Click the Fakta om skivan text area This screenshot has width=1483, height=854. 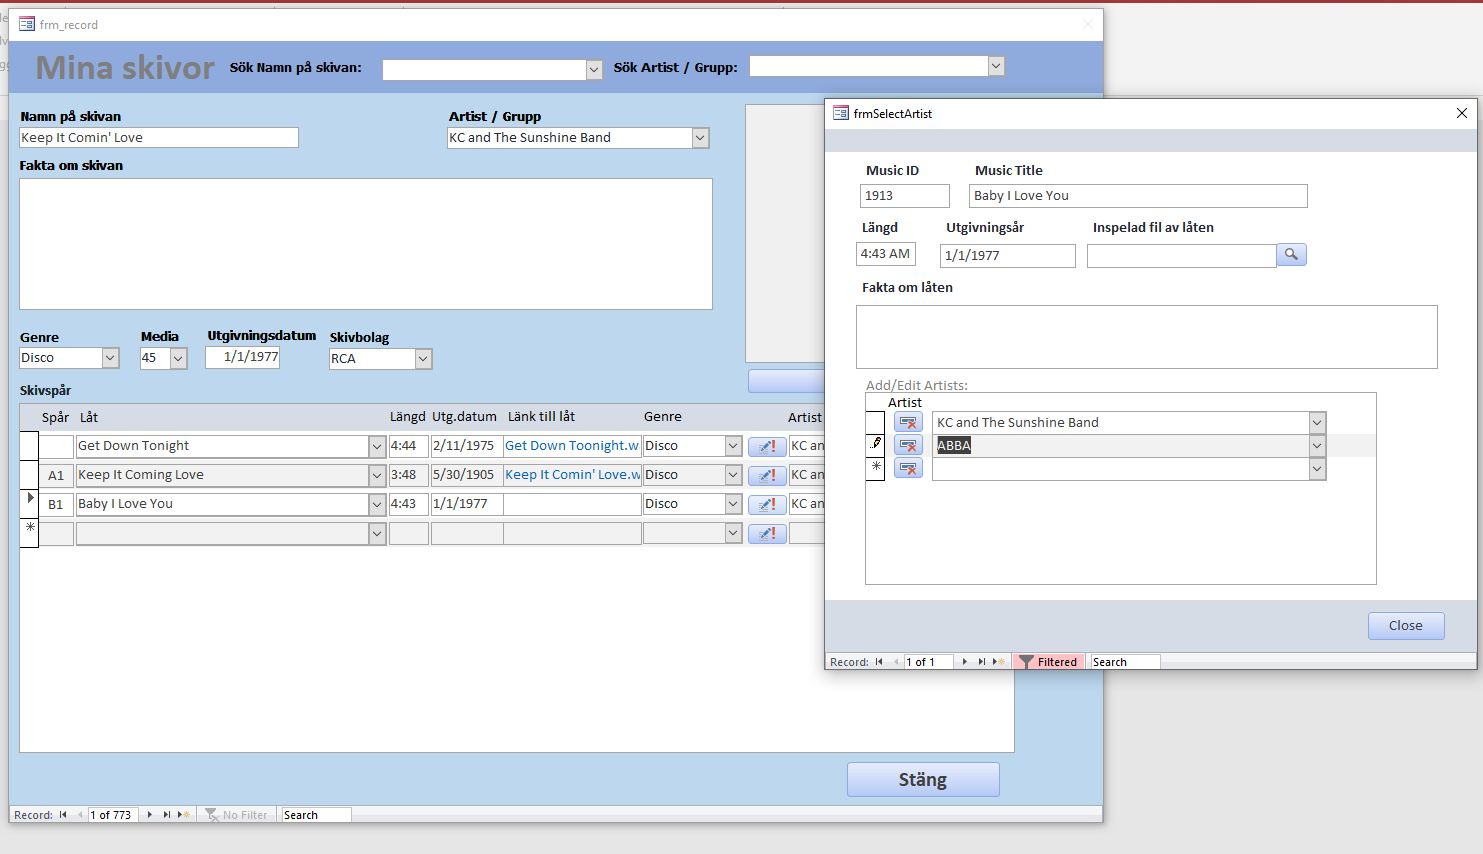[366, 244]
